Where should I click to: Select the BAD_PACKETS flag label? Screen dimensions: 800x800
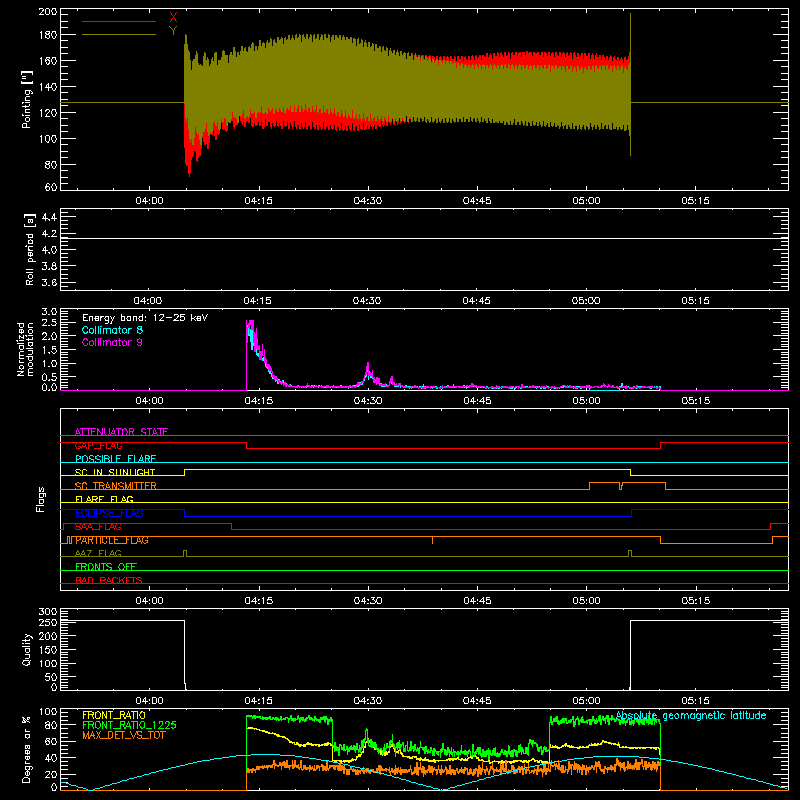click(109, 580)
